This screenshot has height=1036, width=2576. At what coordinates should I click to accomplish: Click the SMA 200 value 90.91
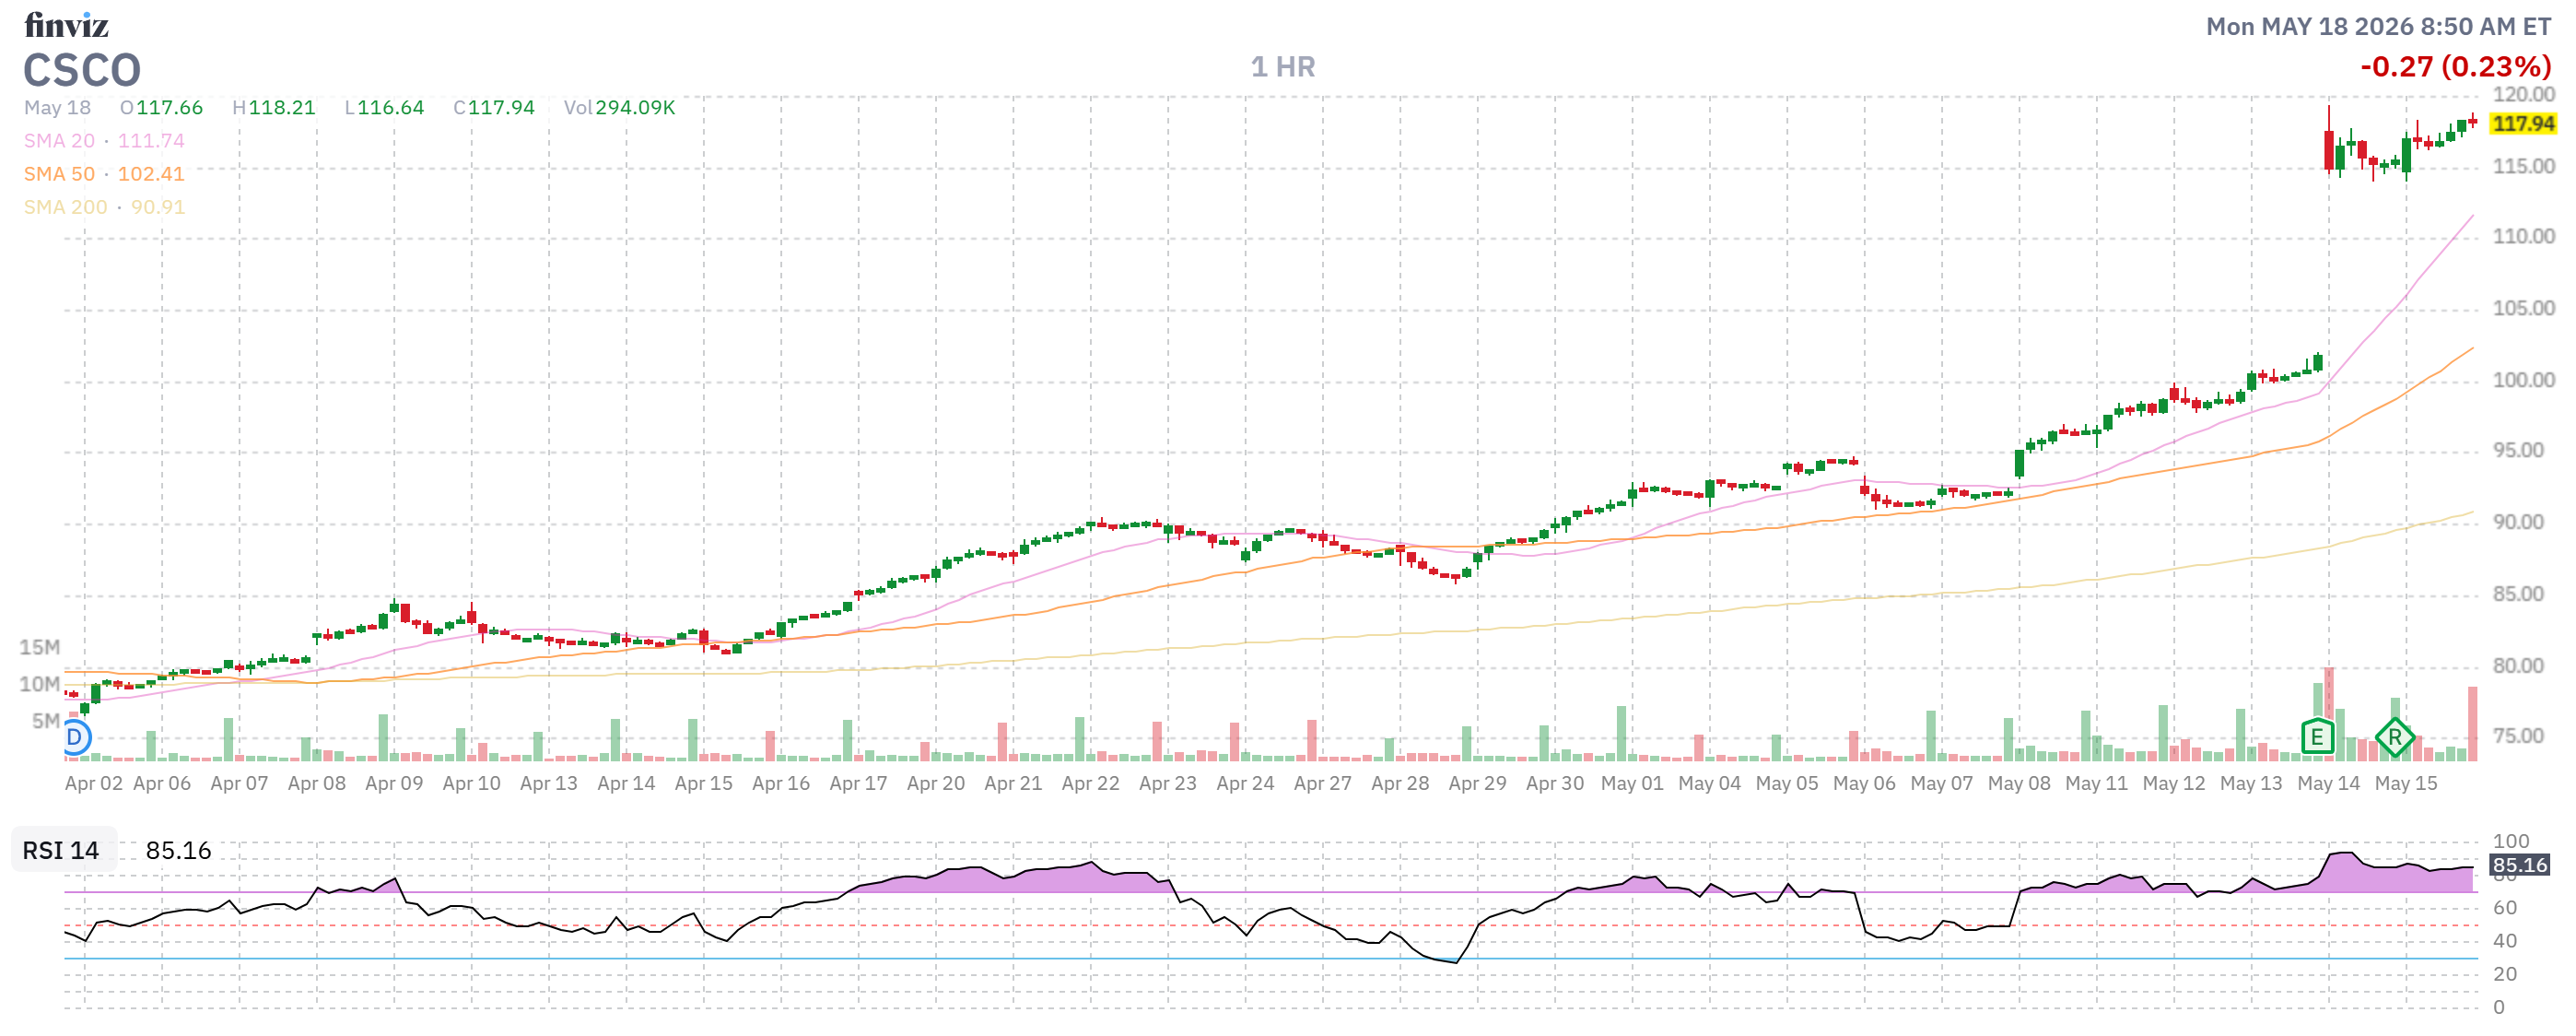(158, 207)
